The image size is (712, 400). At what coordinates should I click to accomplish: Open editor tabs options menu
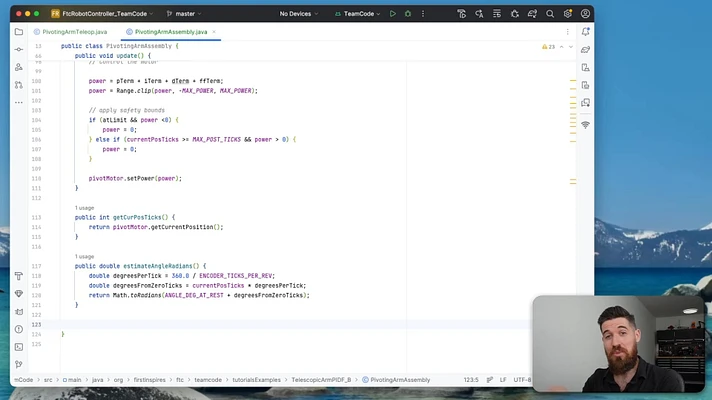click(567, 32)
